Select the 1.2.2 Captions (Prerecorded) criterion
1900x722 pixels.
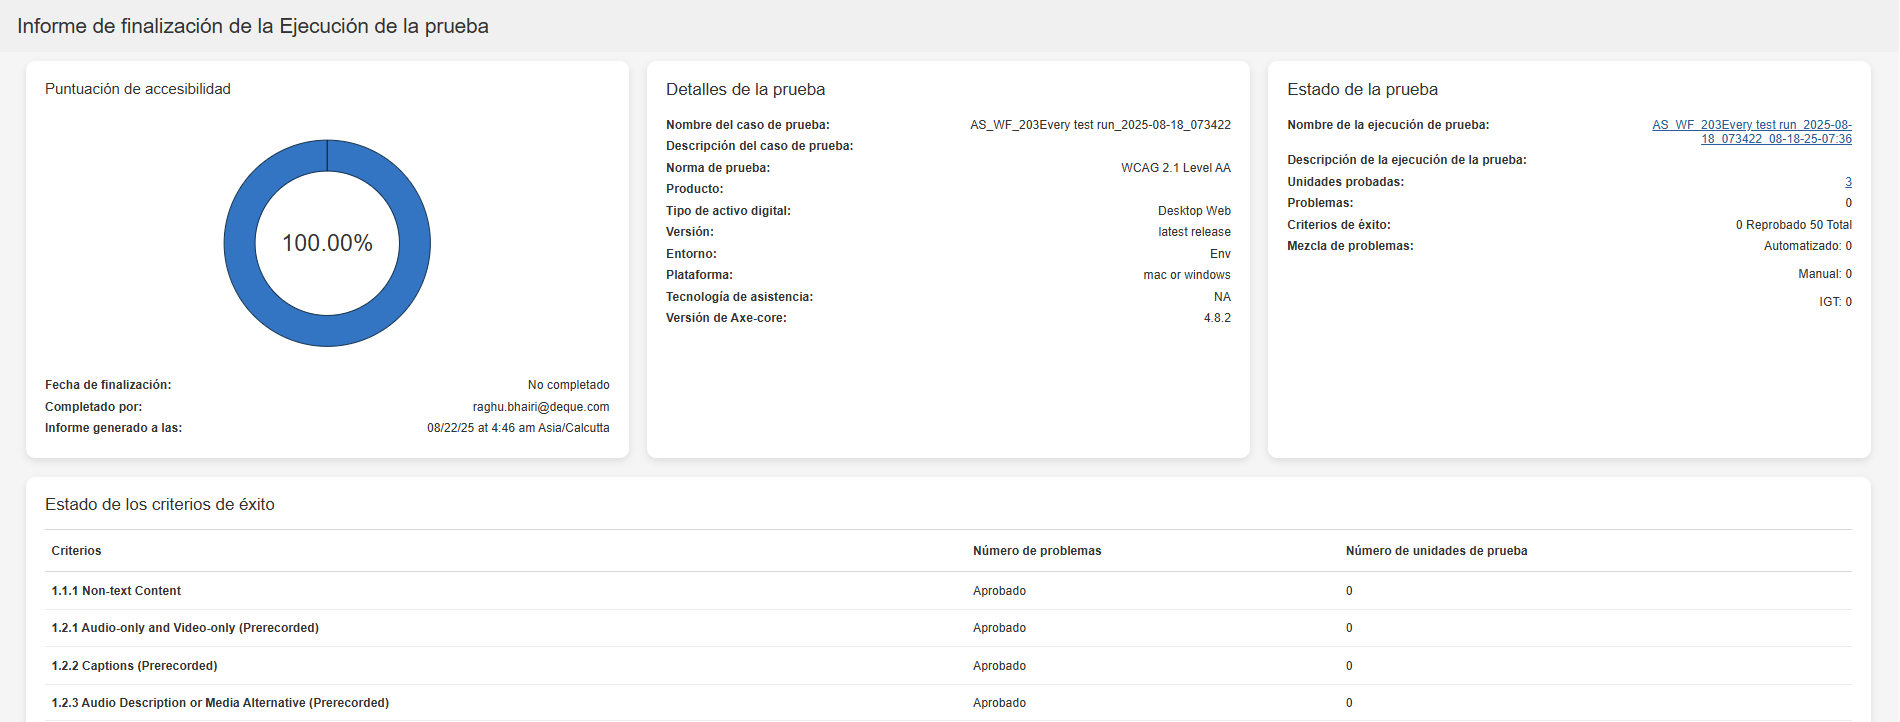(x=134, y=666)
